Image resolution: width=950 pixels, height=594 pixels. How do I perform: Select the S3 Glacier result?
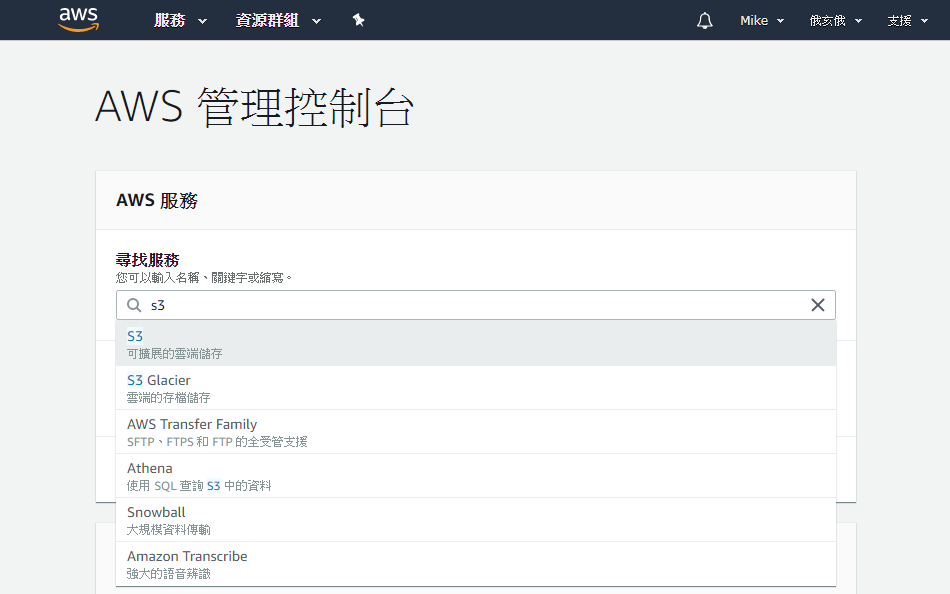tap(476, 388)
